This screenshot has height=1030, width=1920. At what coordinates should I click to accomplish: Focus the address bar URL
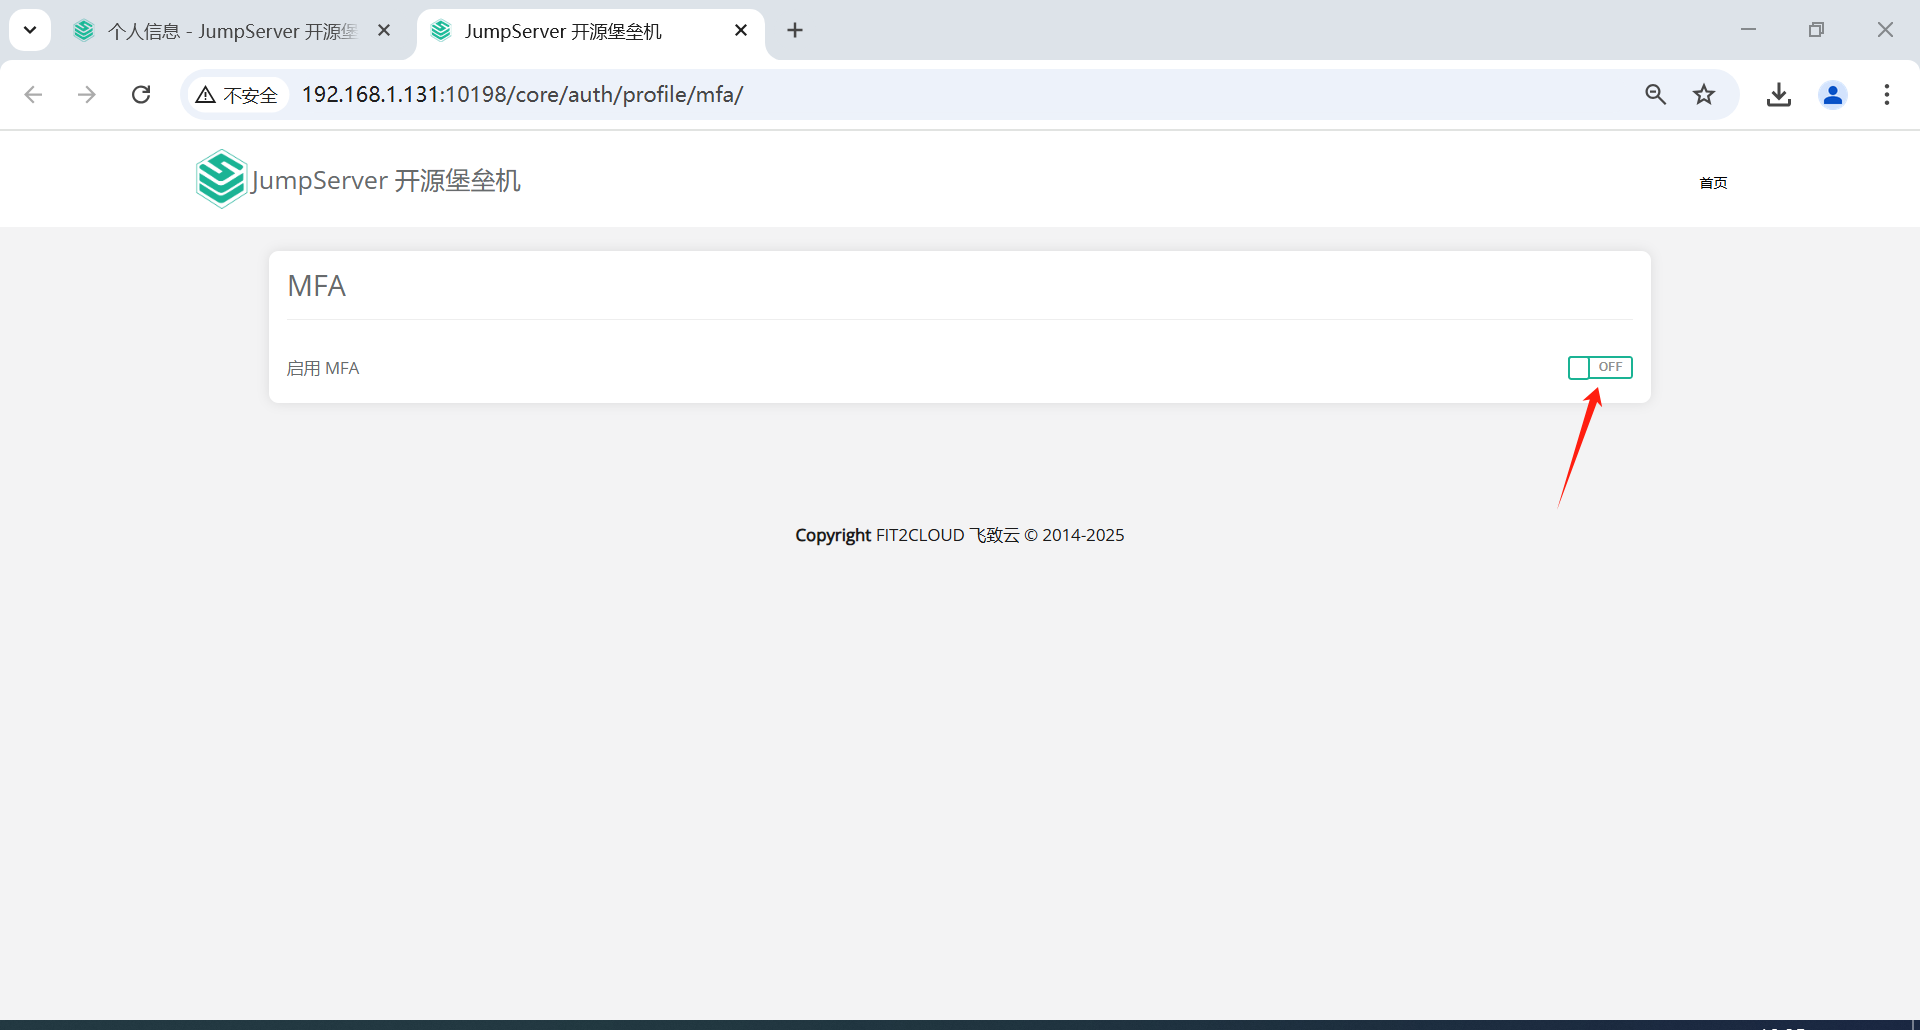click(522, 94)
